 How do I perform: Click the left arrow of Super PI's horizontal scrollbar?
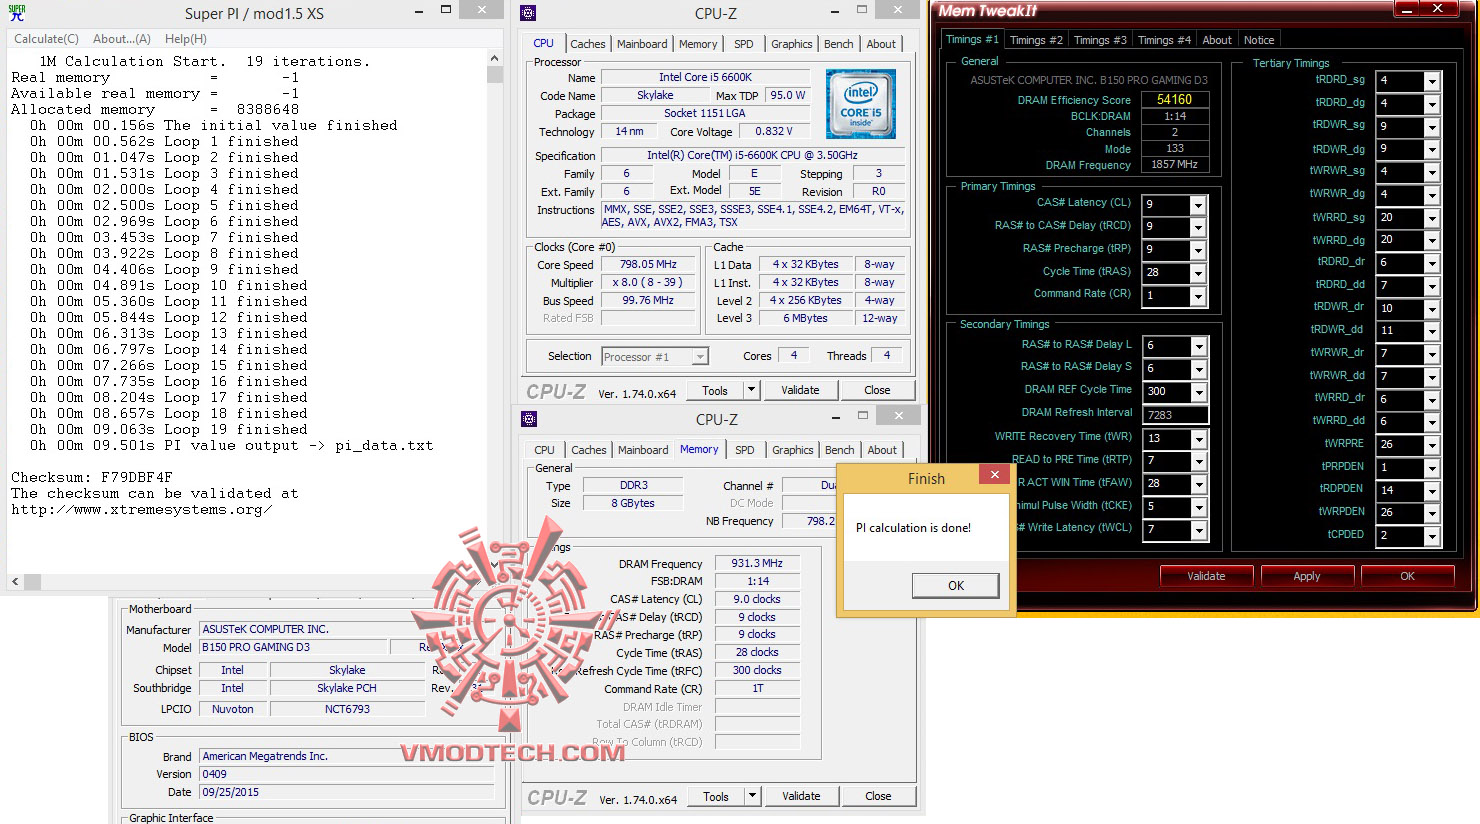click(15, 581)
